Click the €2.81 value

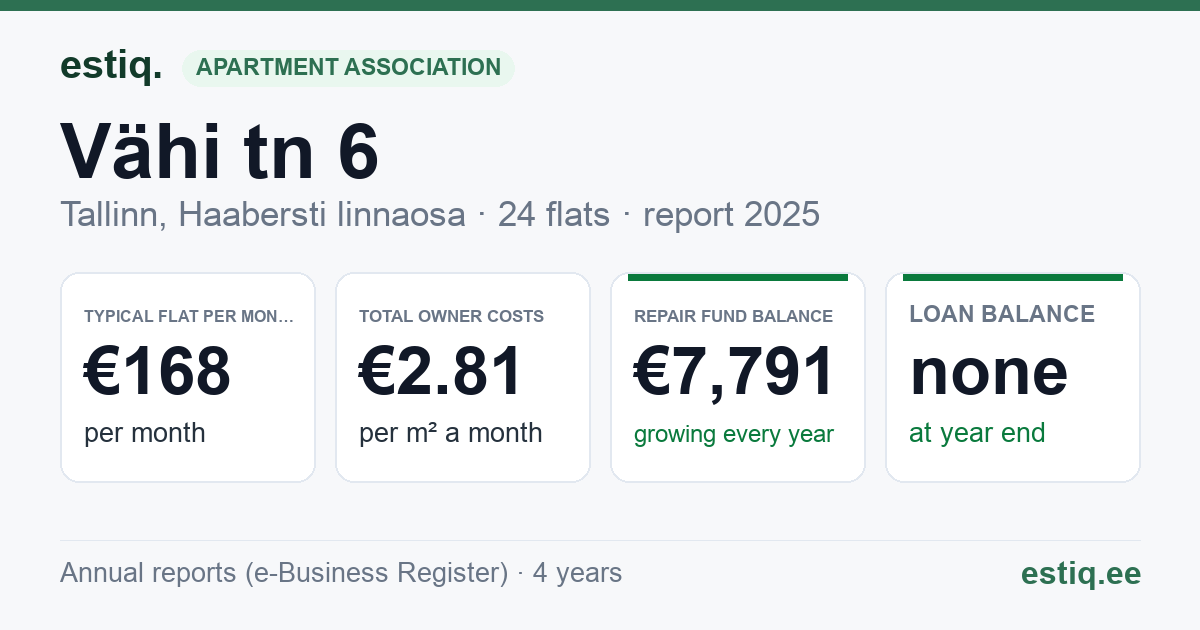[441, 371]
